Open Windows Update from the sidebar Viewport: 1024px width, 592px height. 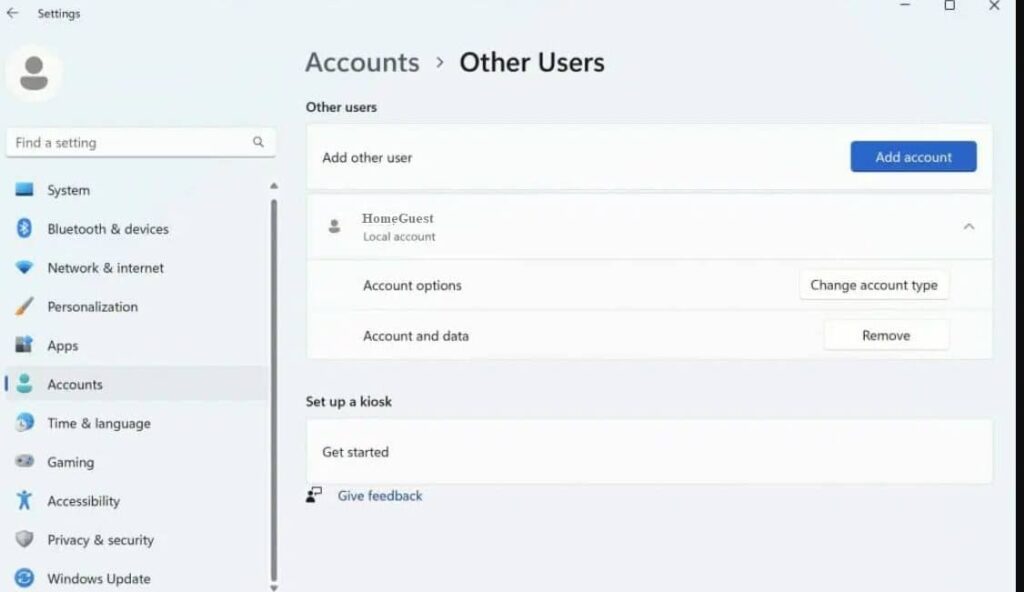(x=97, y=578)
